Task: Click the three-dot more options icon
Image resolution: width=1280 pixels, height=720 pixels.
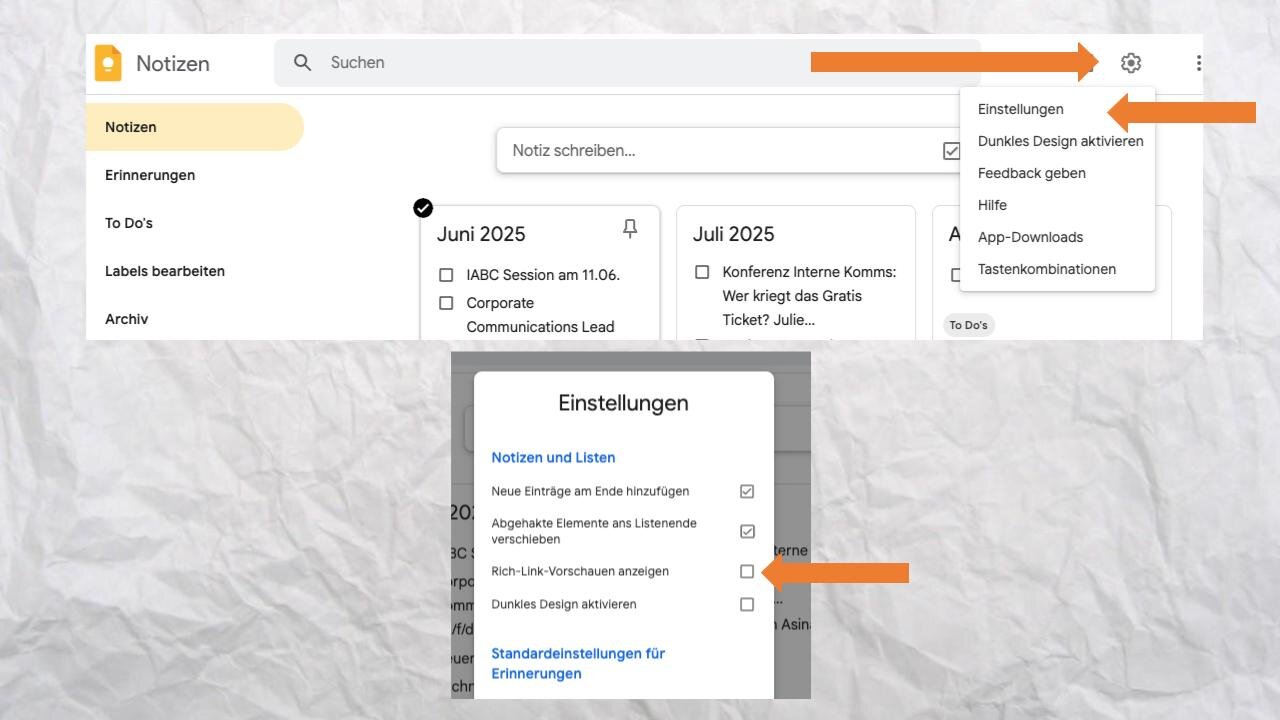Action: [x=1197, y=63]
